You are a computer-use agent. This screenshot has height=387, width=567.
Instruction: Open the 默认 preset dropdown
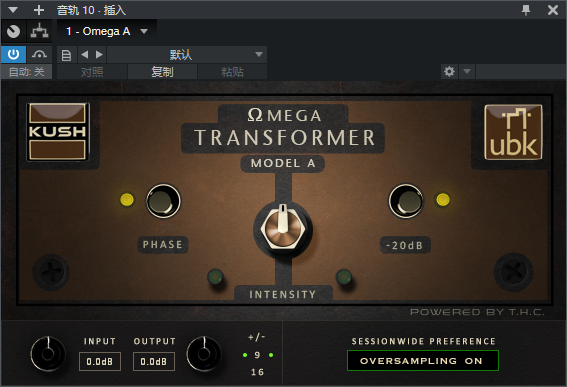click(x=187, y=55)
